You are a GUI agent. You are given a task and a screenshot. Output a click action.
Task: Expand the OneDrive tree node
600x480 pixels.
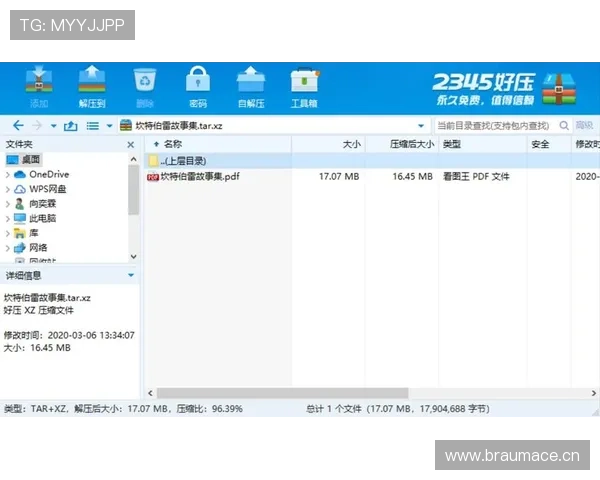8,175
